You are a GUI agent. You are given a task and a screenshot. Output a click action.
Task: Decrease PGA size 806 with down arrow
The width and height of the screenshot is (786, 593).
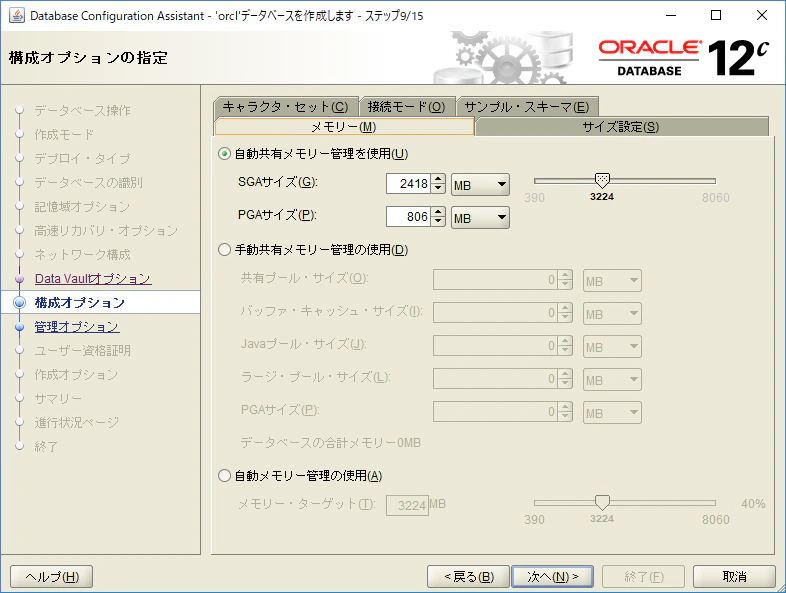click(438, 222)
